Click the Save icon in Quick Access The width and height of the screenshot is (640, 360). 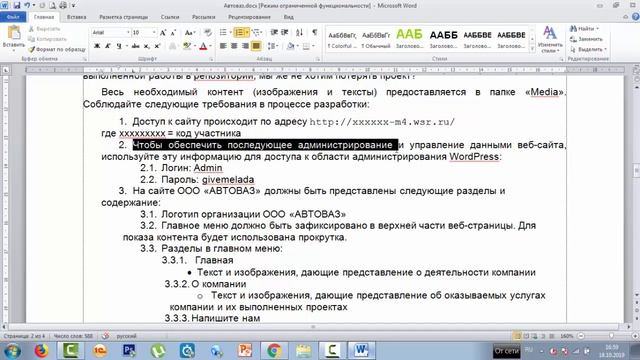pos(17,5)
